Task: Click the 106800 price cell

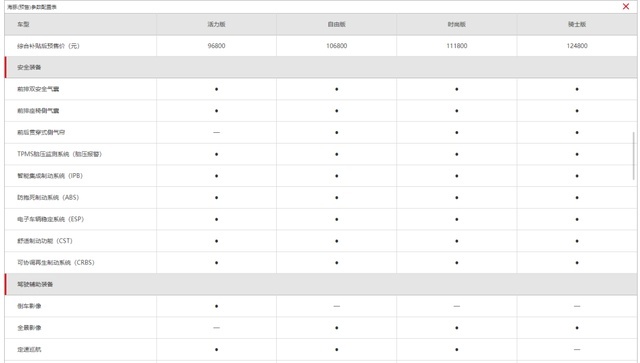Action: [x=336, y=46]
